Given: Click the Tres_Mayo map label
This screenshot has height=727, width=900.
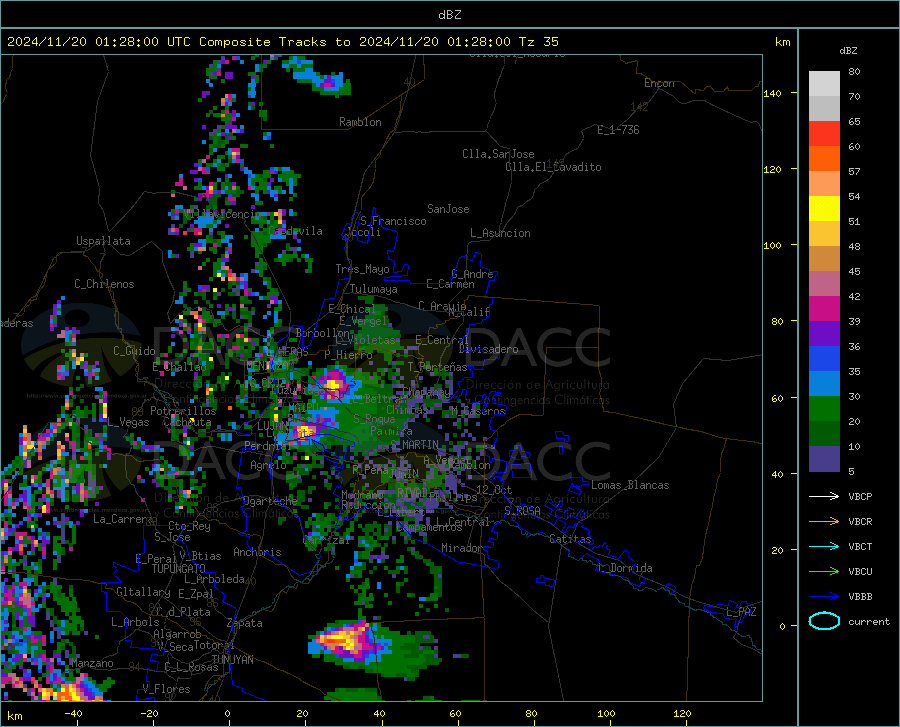Looking at the screenshot, I should (x=362, y=269).
